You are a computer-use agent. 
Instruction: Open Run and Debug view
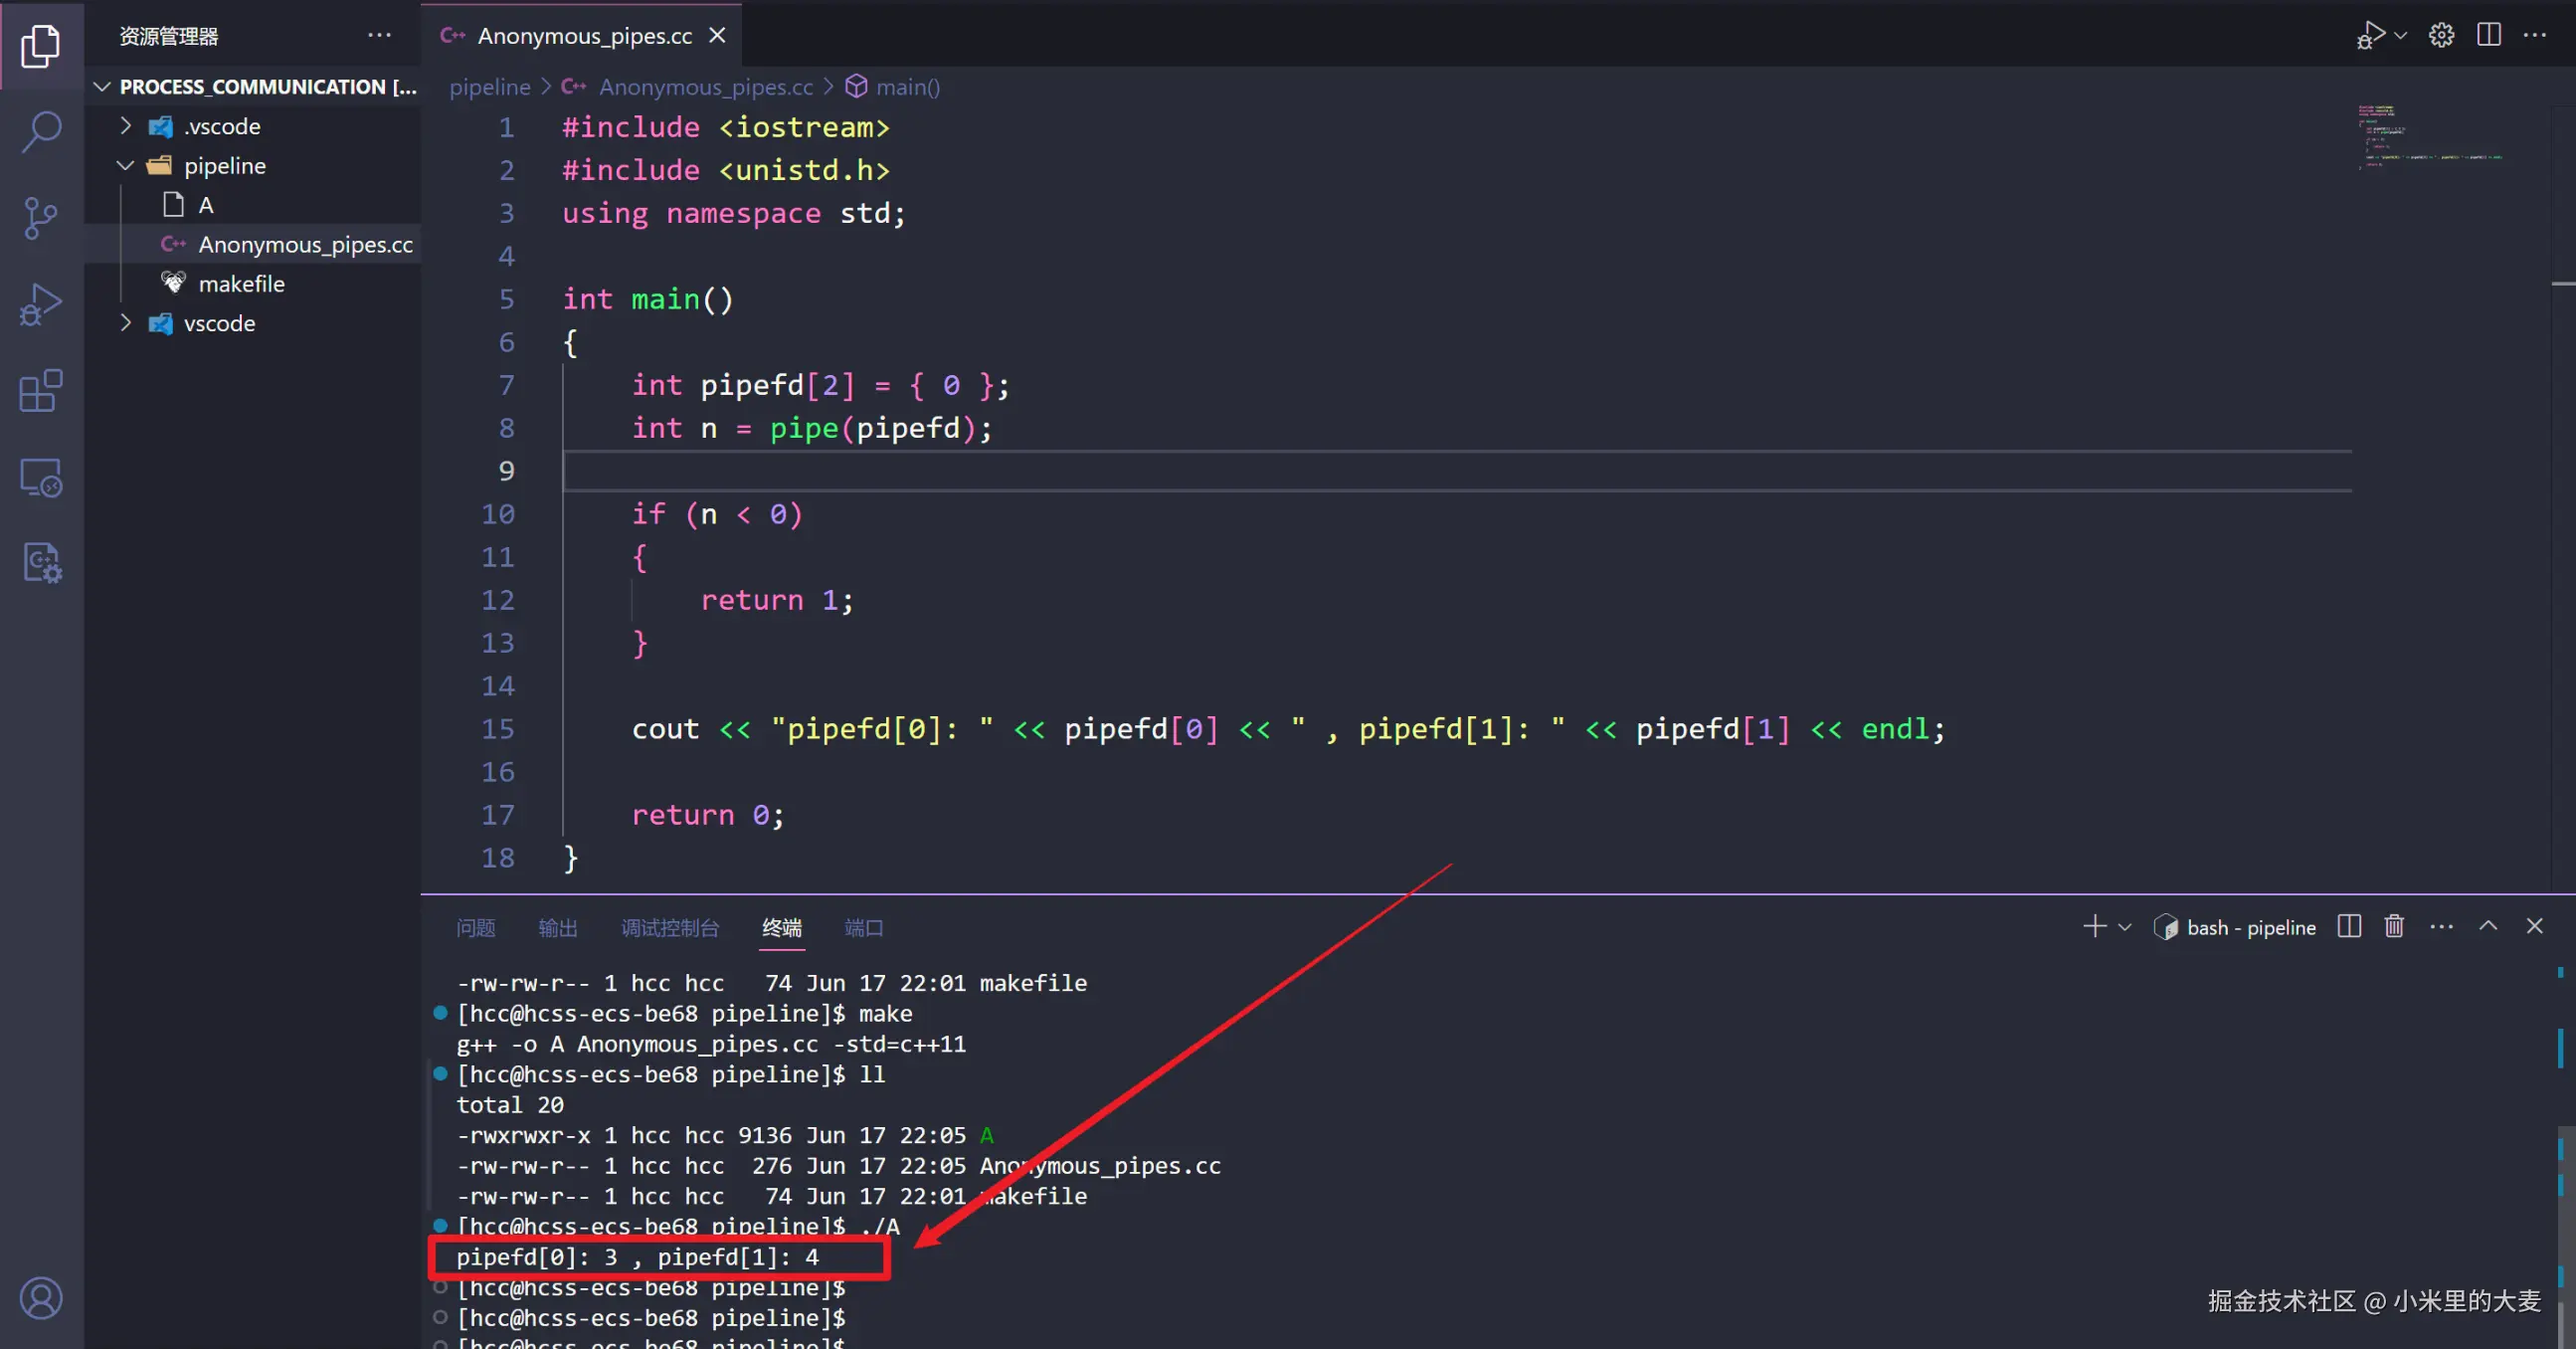41,304
